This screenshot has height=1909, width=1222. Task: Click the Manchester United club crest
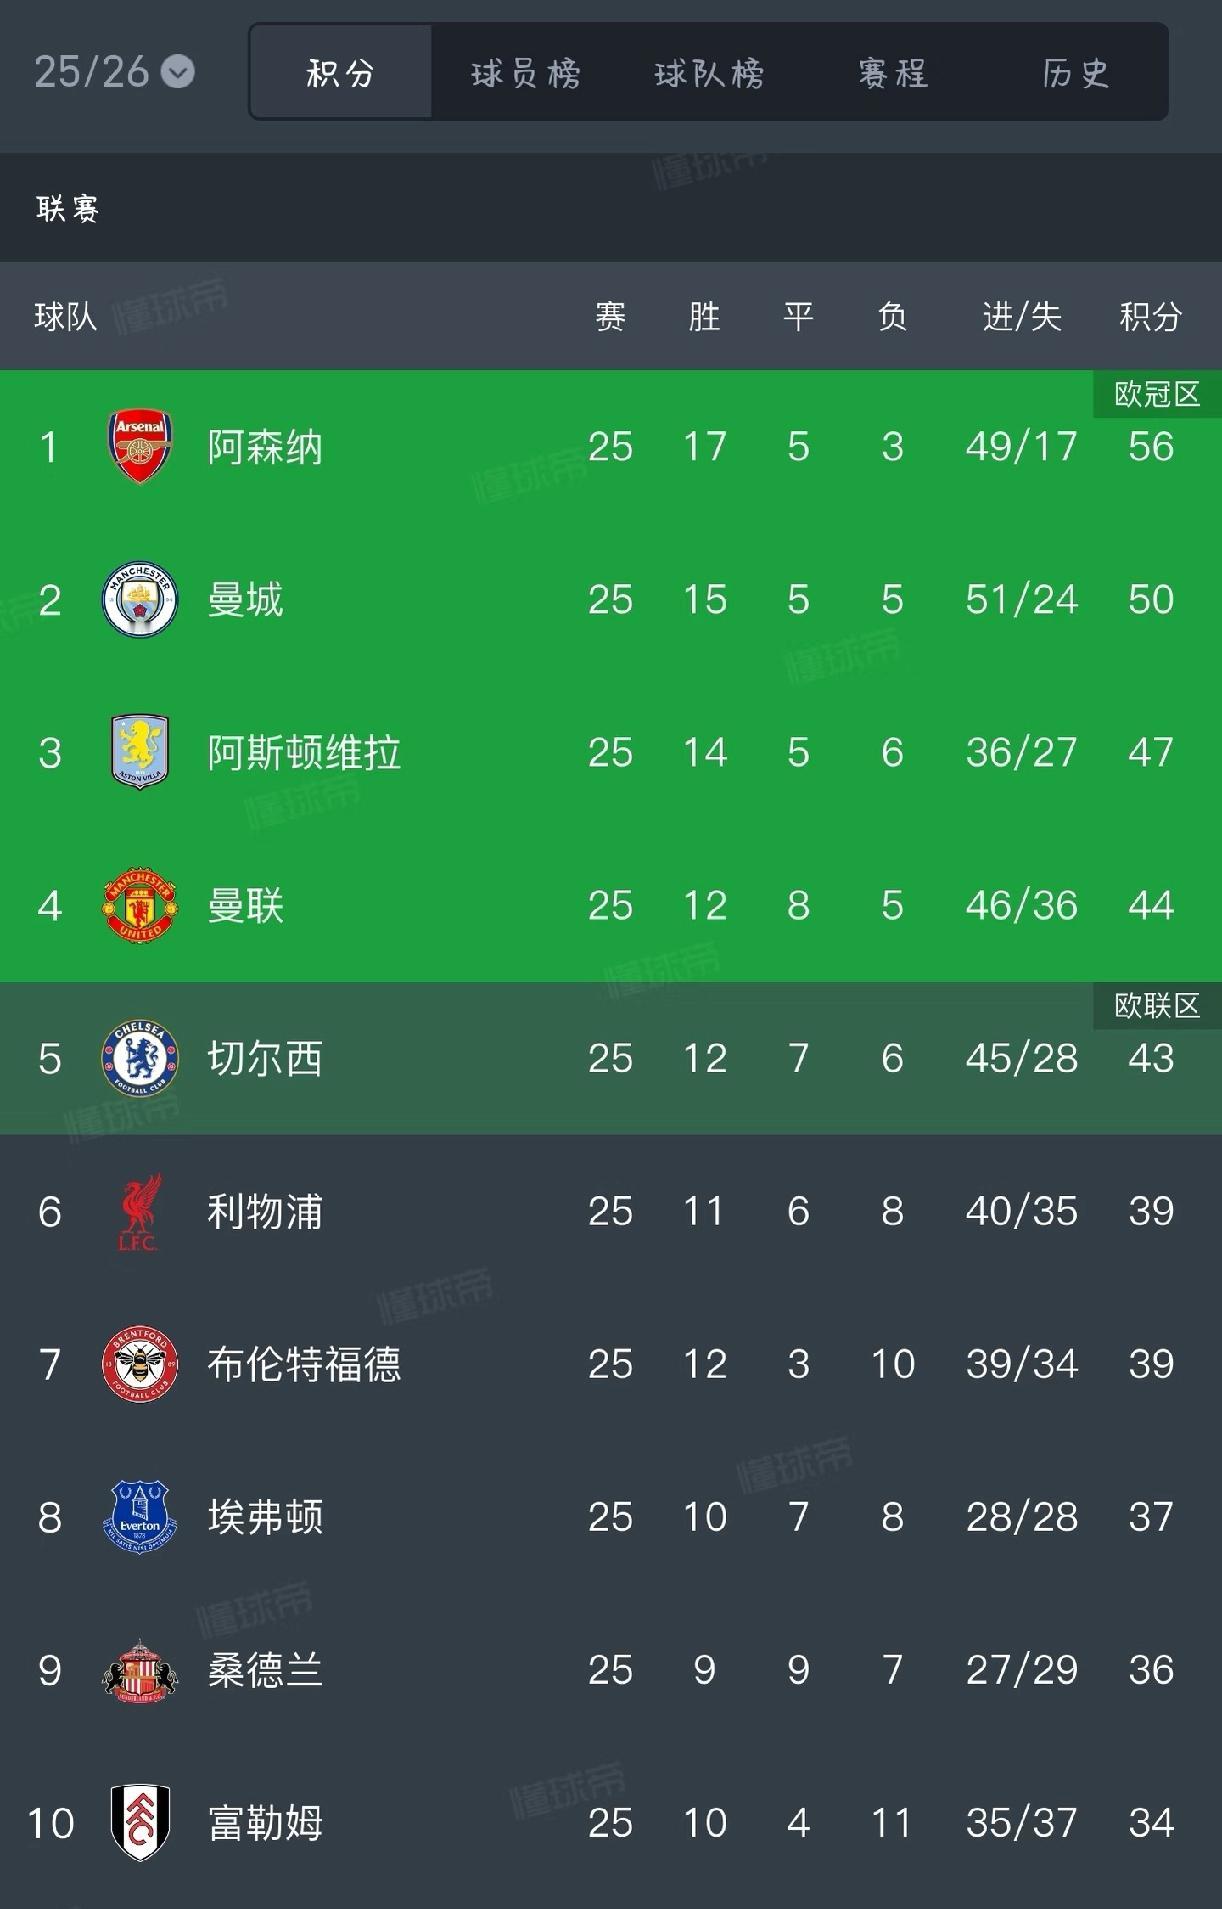point(140,906)
